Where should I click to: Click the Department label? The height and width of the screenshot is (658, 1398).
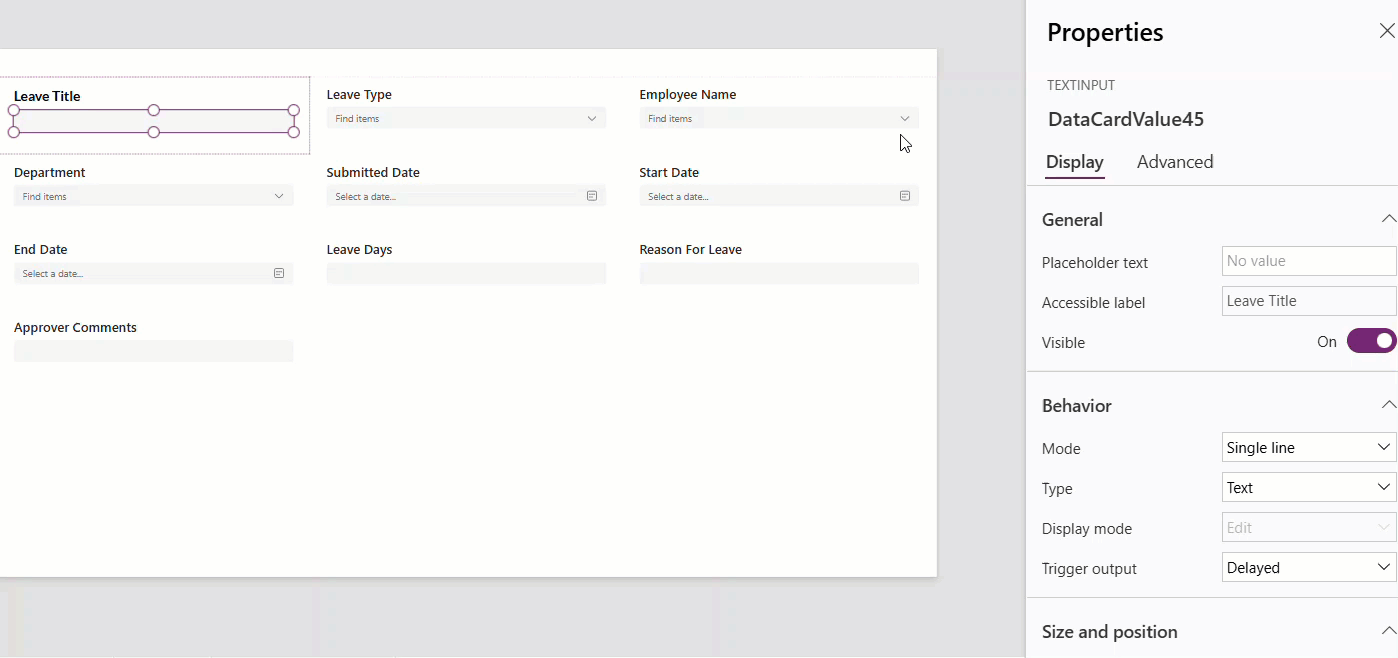tap(50, 173)
